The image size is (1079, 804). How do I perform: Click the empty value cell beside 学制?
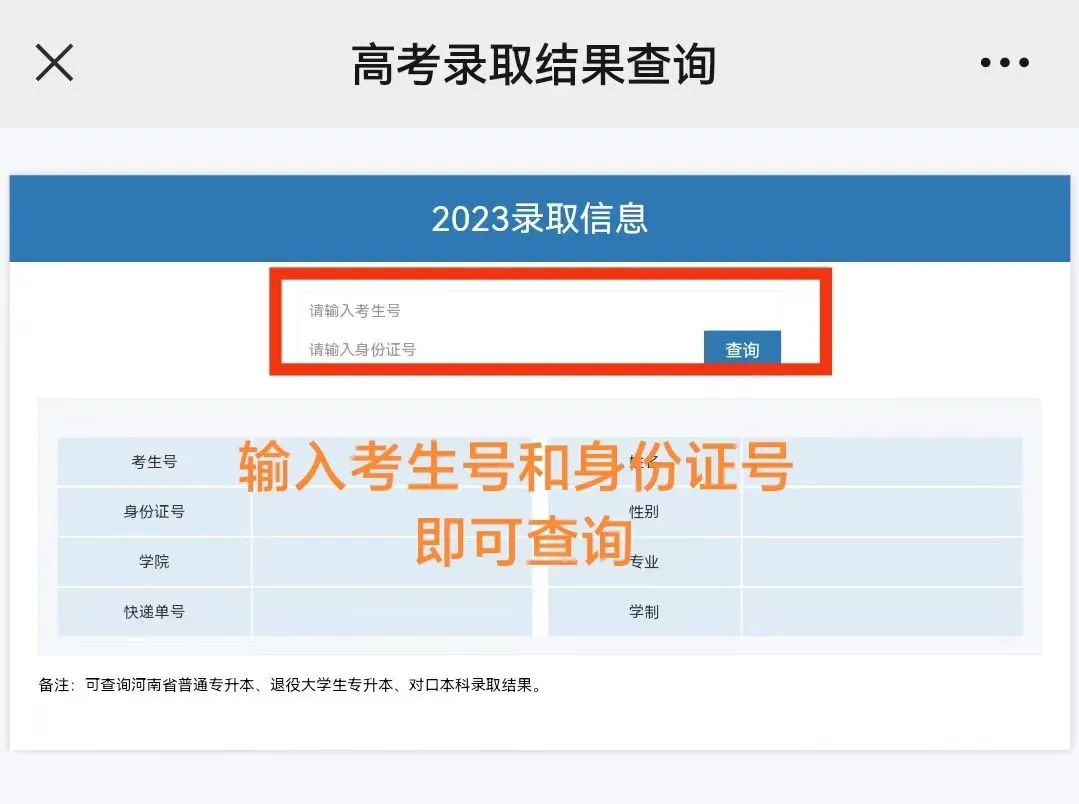(x=882, y=612)
